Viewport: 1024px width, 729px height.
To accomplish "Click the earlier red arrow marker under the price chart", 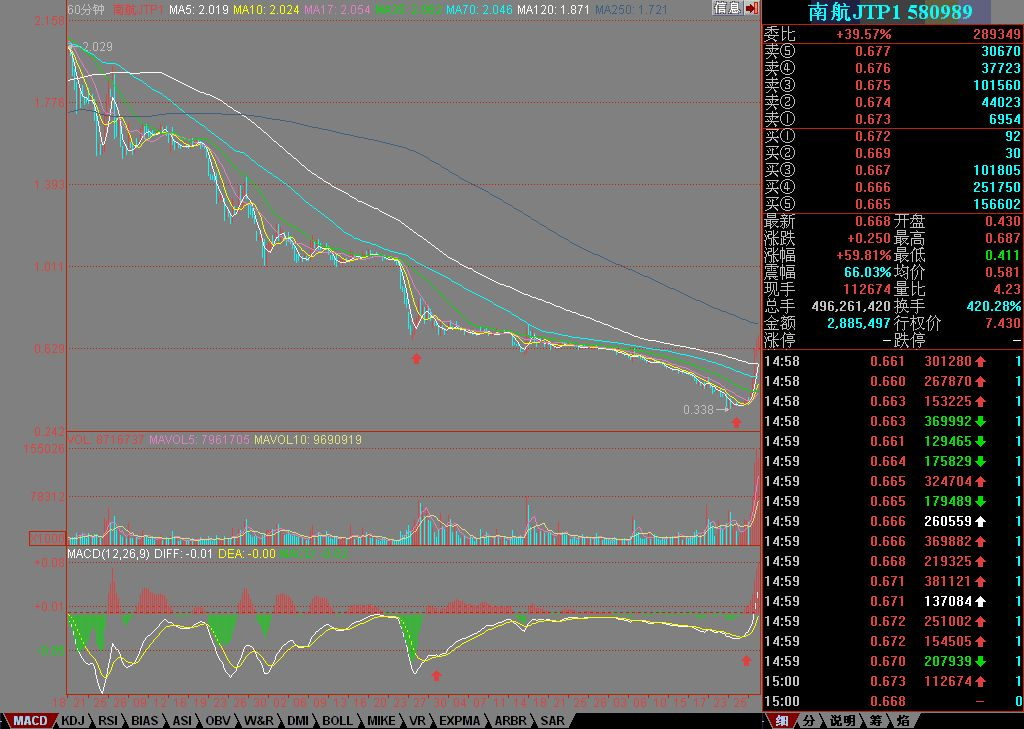I will [417, 358].
